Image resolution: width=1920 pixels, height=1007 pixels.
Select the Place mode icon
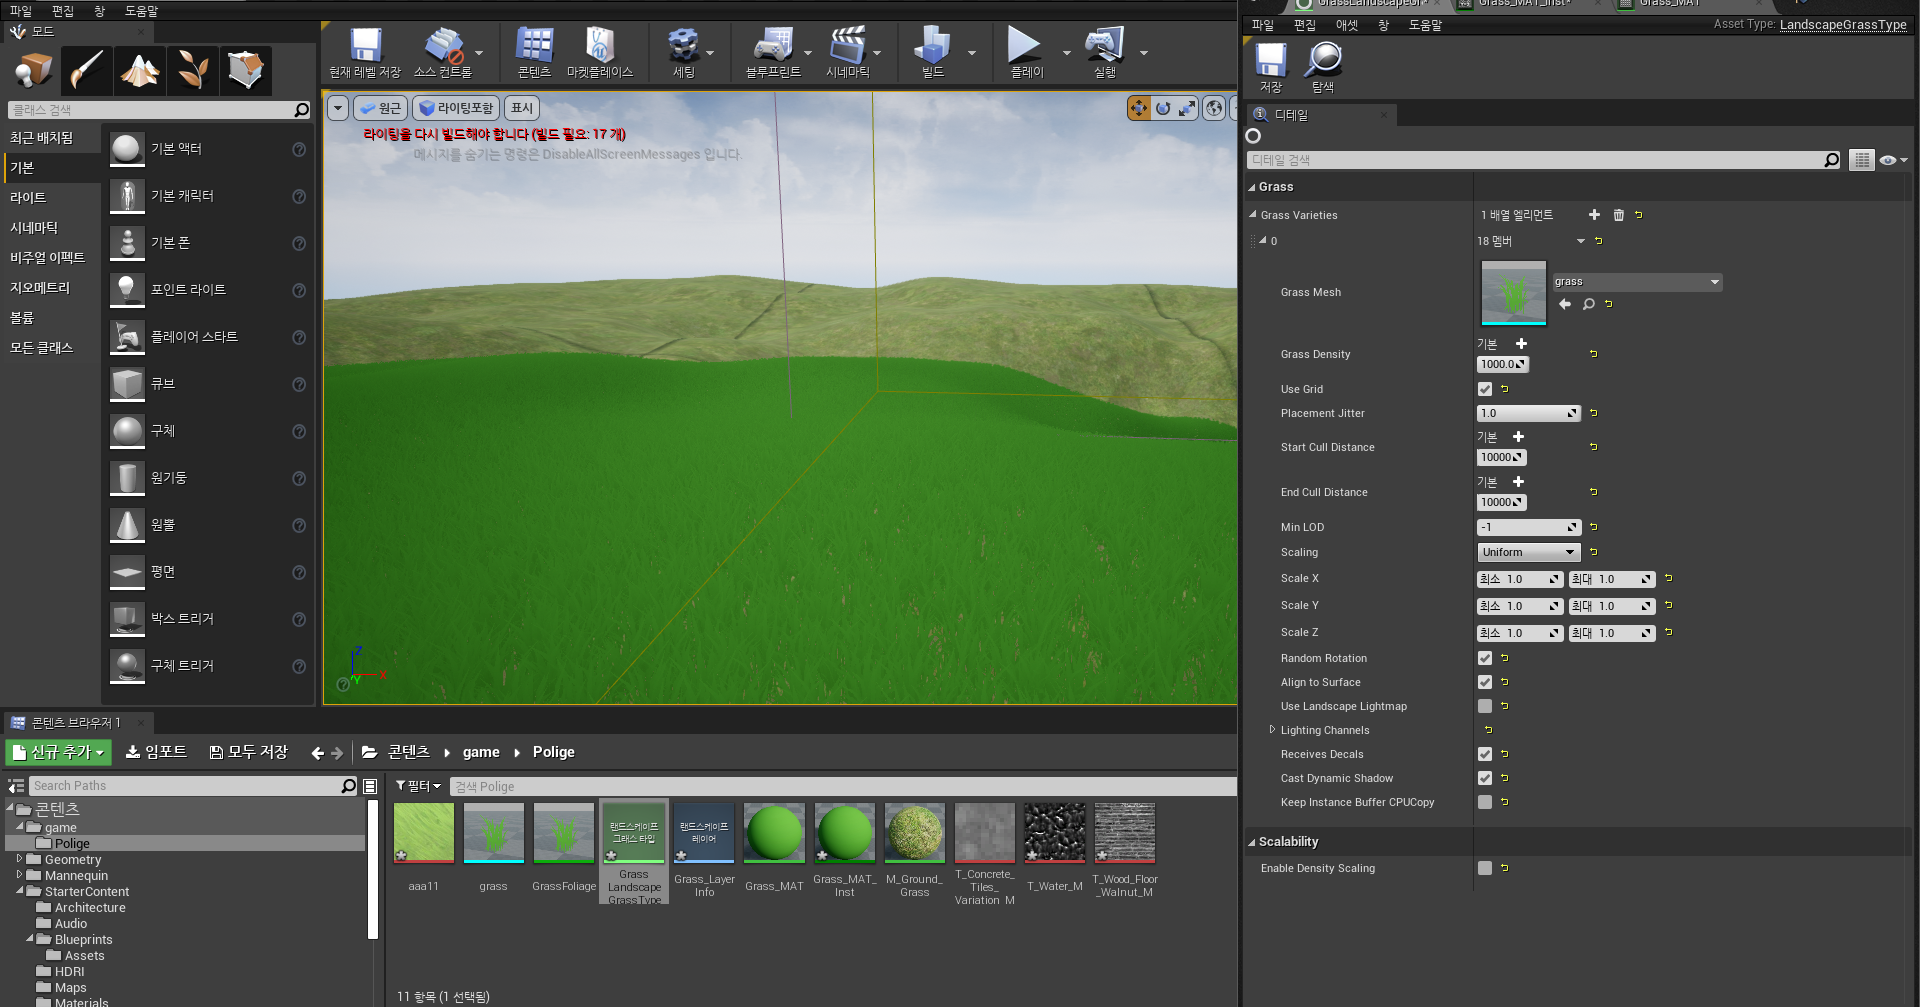[33, 70]
